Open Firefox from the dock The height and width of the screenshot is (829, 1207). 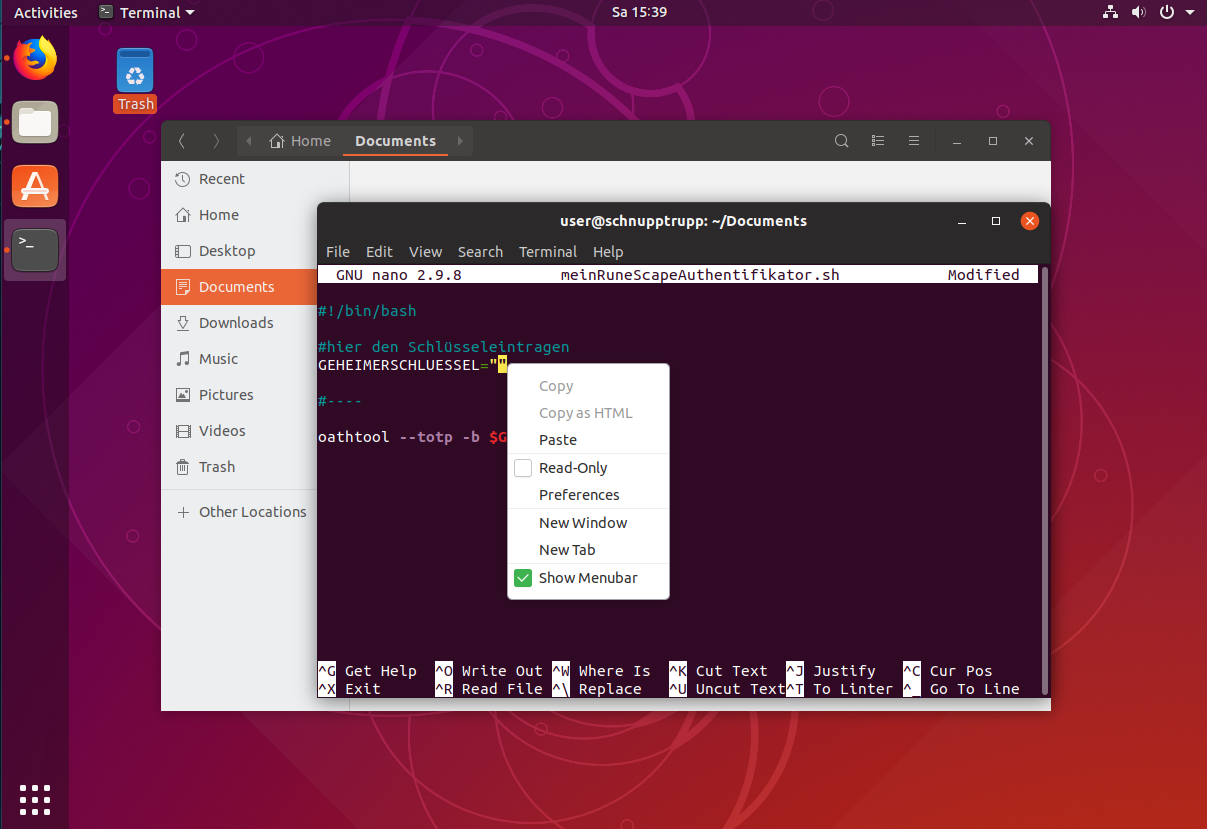(x=35, y=59)
